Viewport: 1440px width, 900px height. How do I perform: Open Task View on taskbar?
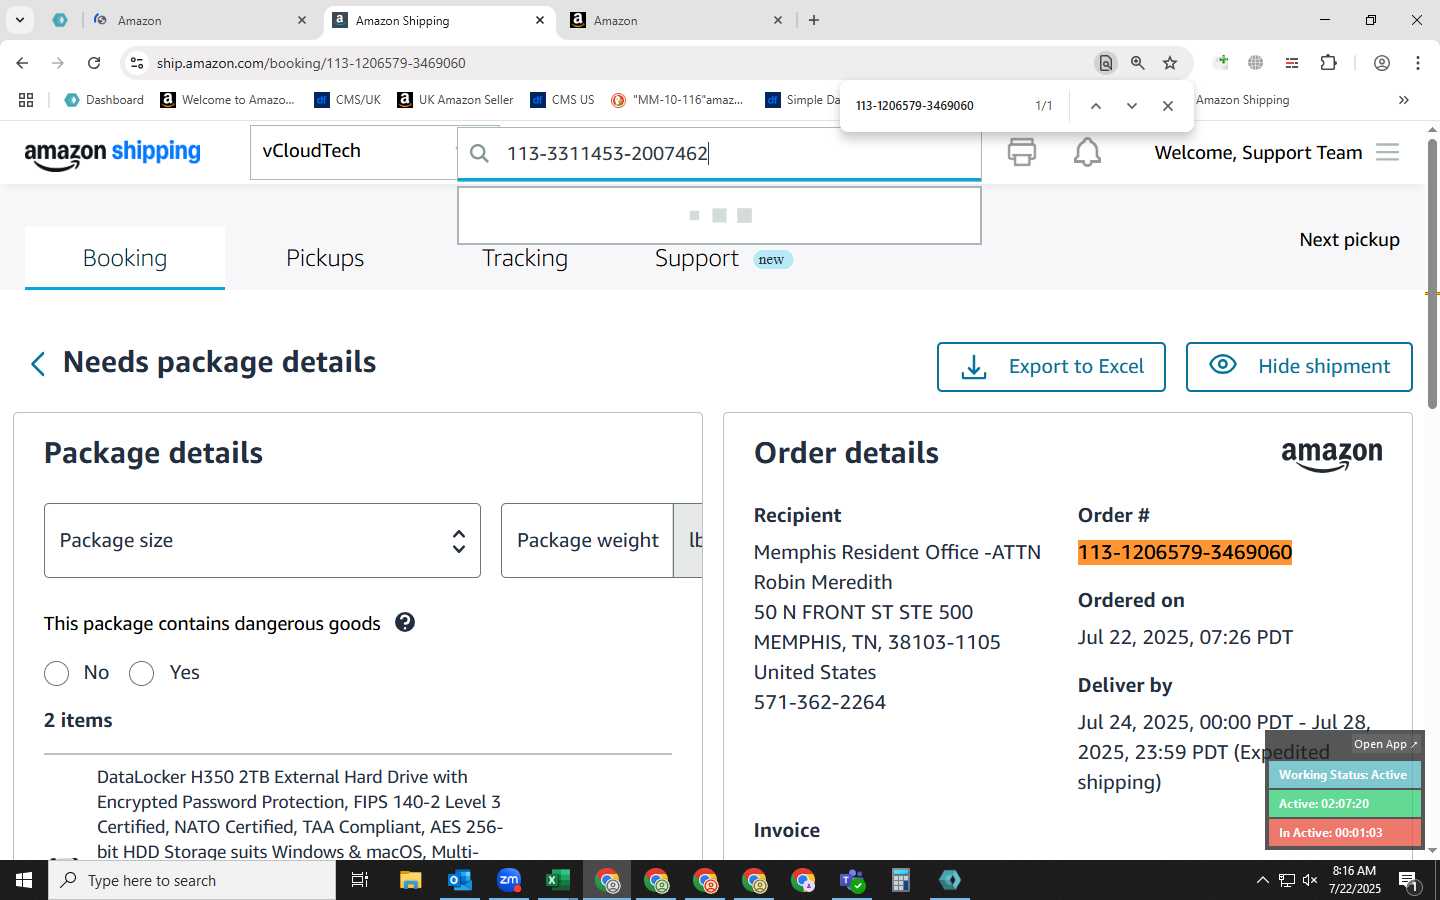pos(360,880)
